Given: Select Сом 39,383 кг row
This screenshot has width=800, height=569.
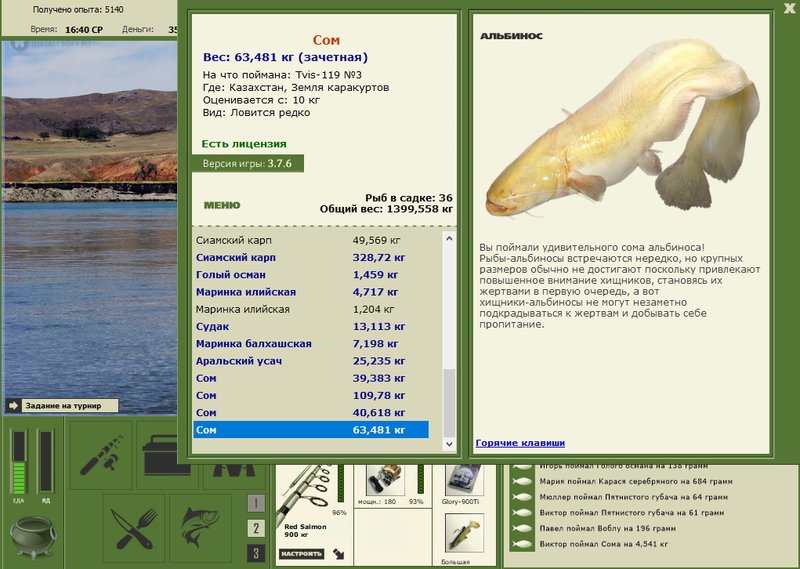Looking at the screenshot, I should tap(311, 378).
